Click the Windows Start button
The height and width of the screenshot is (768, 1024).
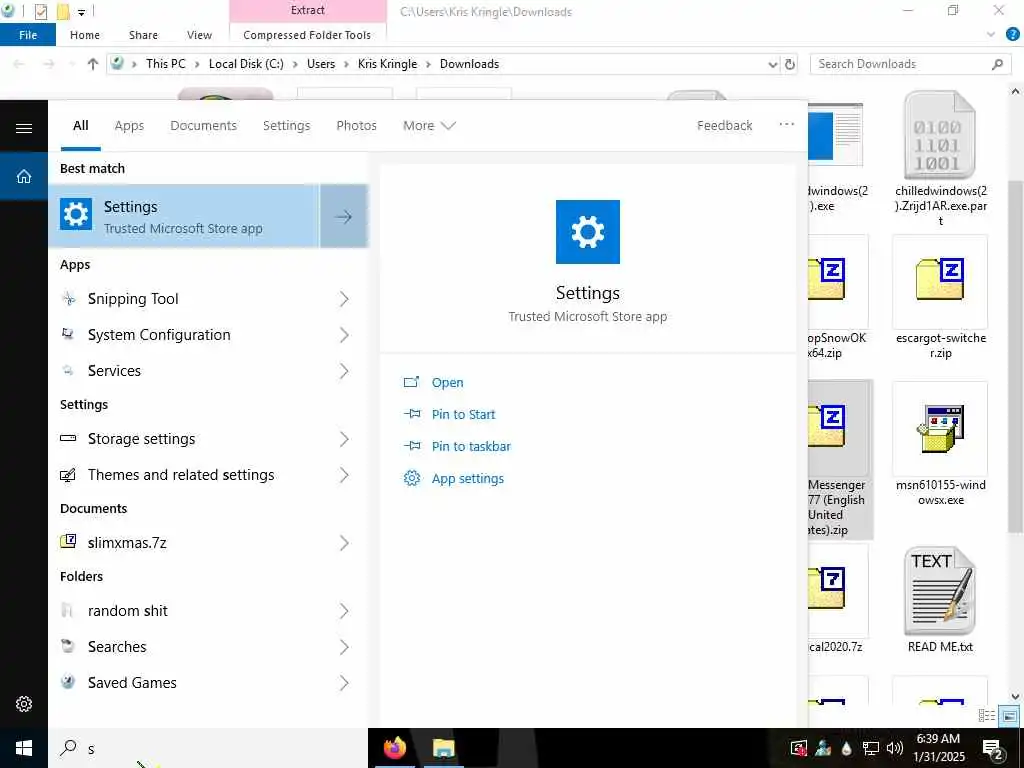click(24, 748)
